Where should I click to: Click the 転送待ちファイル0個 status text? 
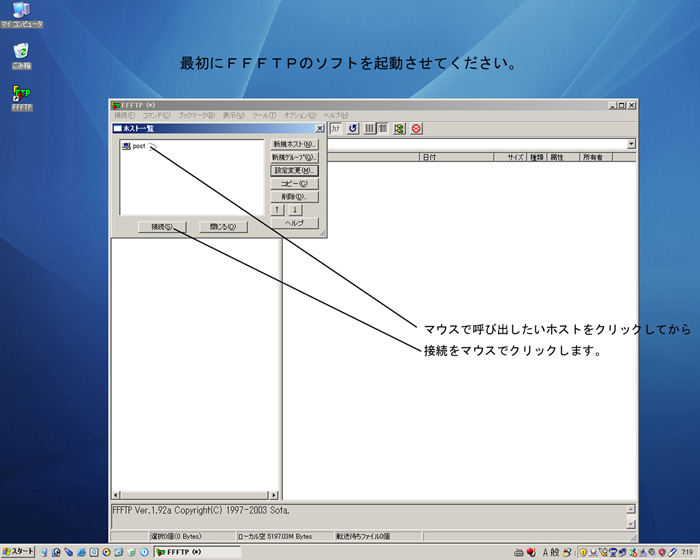(x=363, y=536)
